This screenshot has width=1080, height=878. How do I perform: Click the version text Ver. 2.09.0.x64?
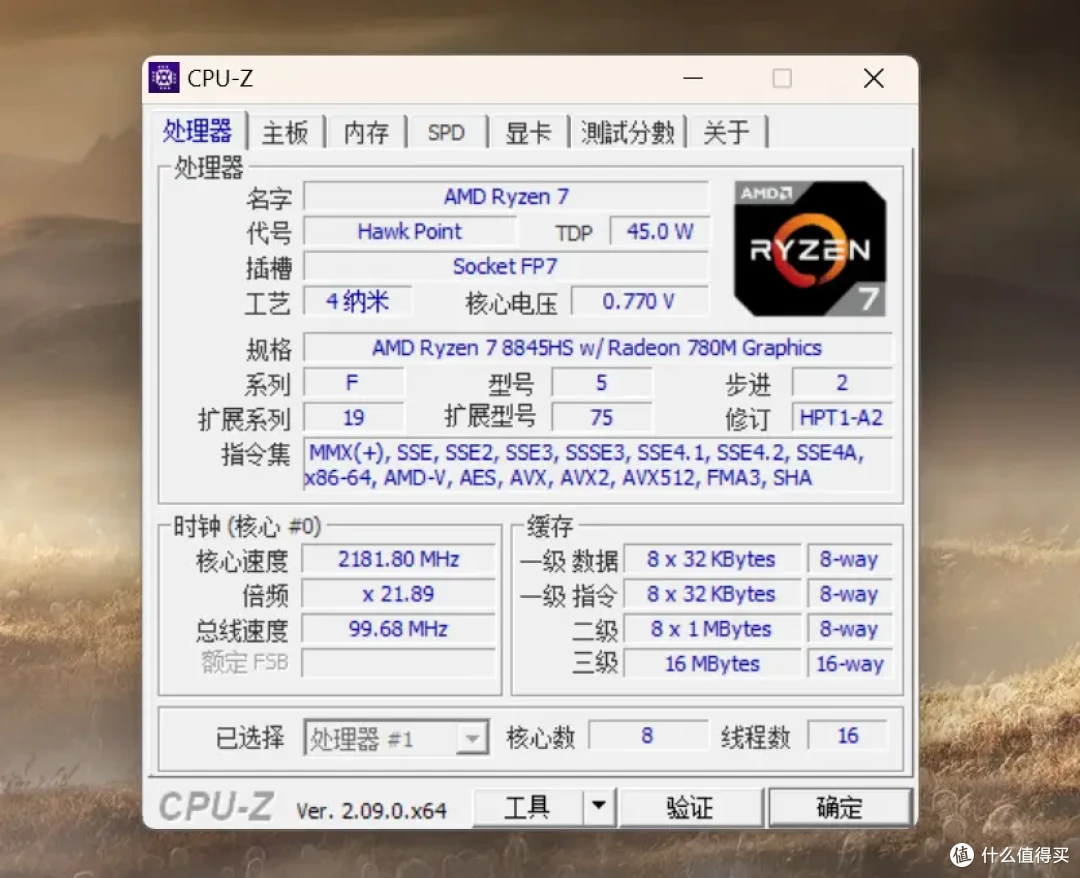click(371, 811)
